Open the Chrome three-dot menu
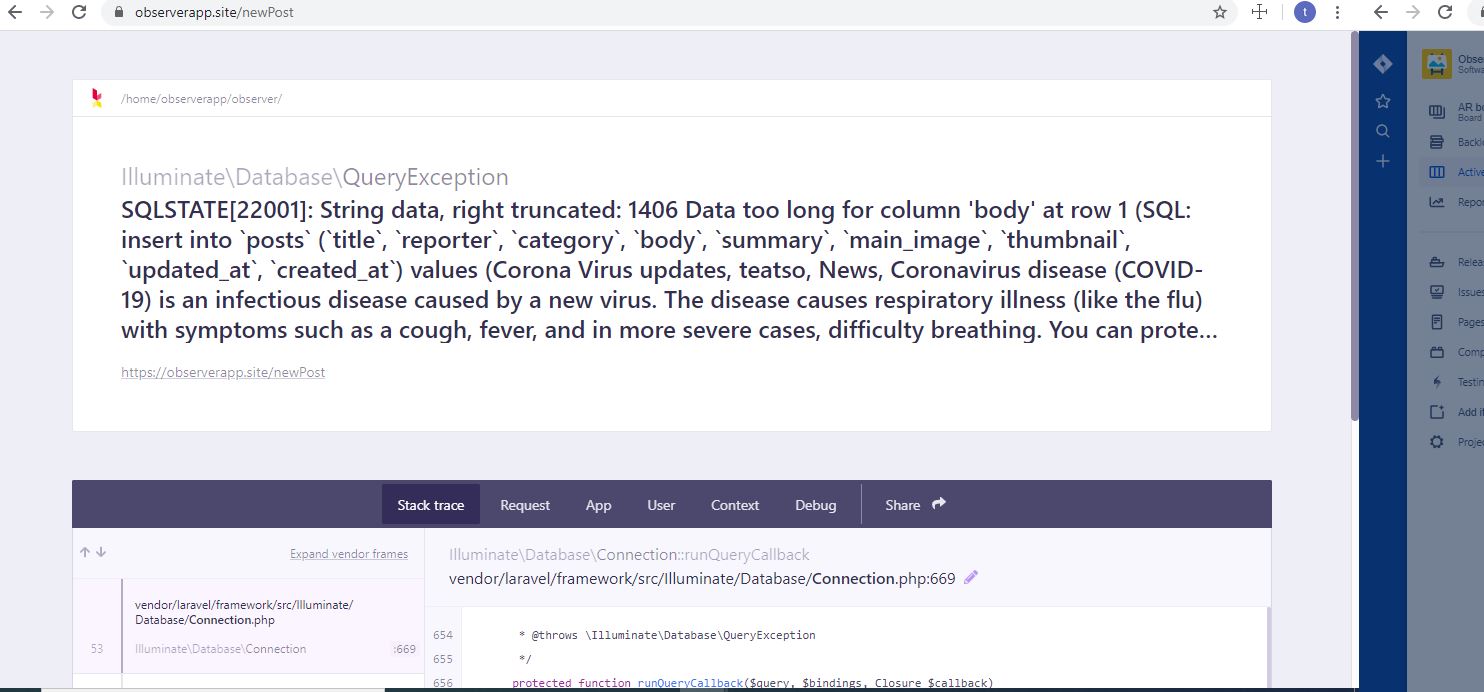Image resolution: width=1484 pixels, height=692 pixels. (x=1337, y=13)
